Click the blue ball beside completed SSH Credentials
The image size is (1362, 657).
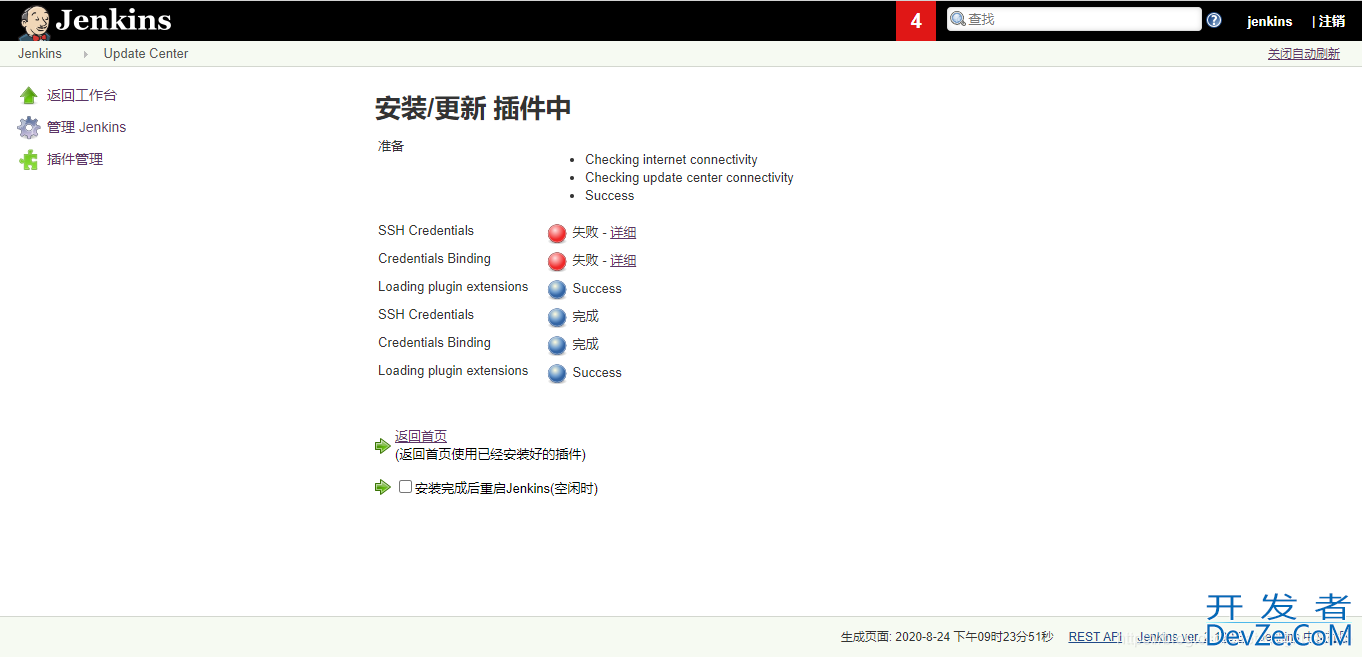pos(557,317)
